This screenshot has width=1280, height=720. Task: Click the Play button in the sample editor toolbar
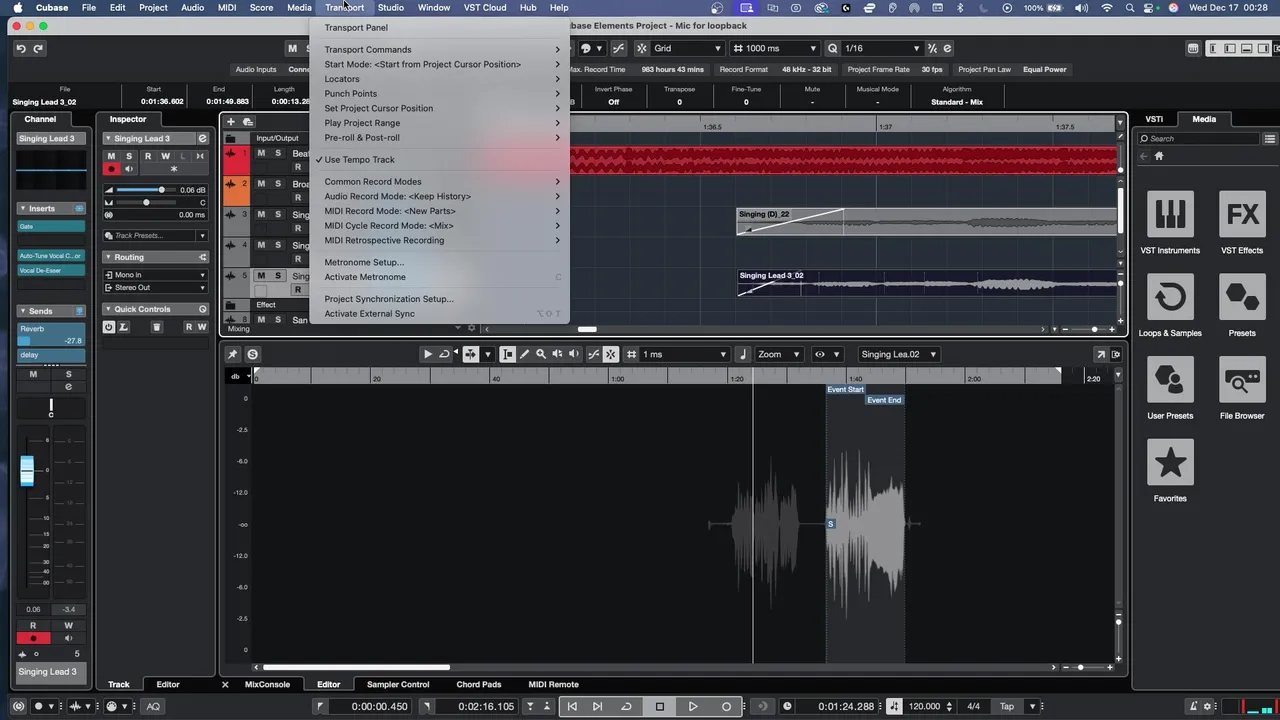point(428,354)
